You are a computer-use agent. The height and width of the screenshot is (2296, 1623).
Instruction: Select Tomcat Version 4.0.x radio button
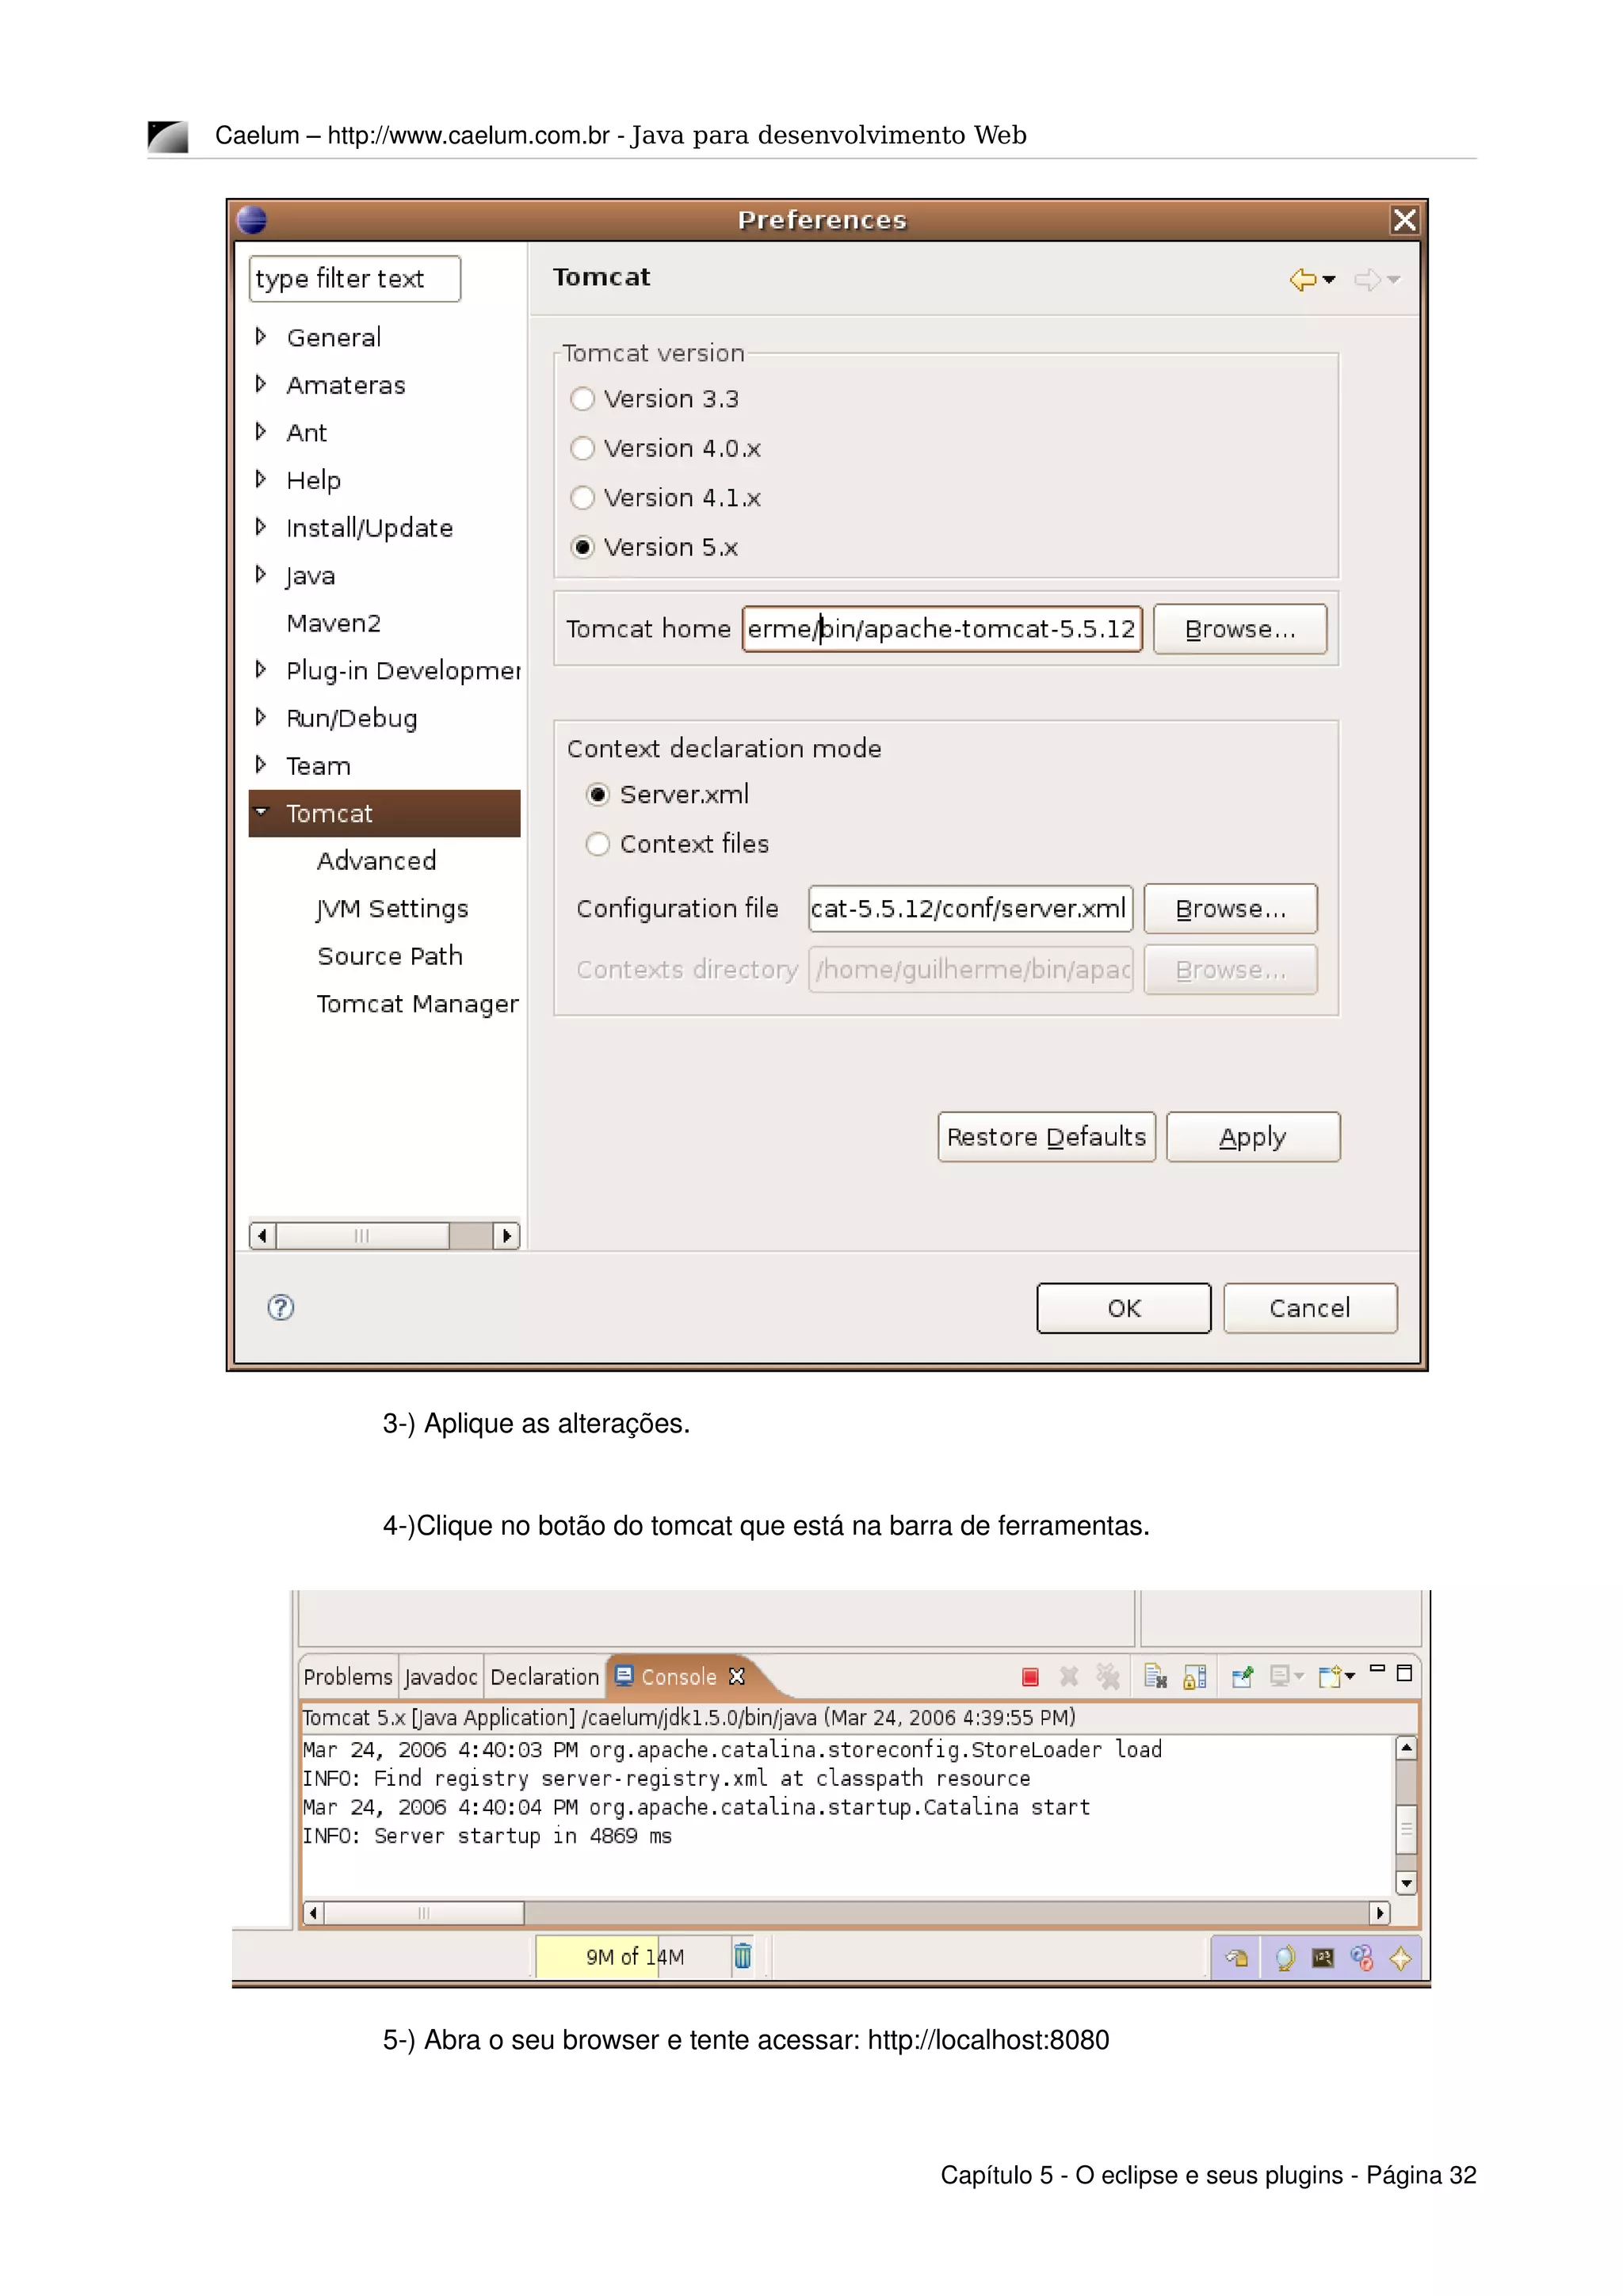pyautogui.click(x=582, y=448)
